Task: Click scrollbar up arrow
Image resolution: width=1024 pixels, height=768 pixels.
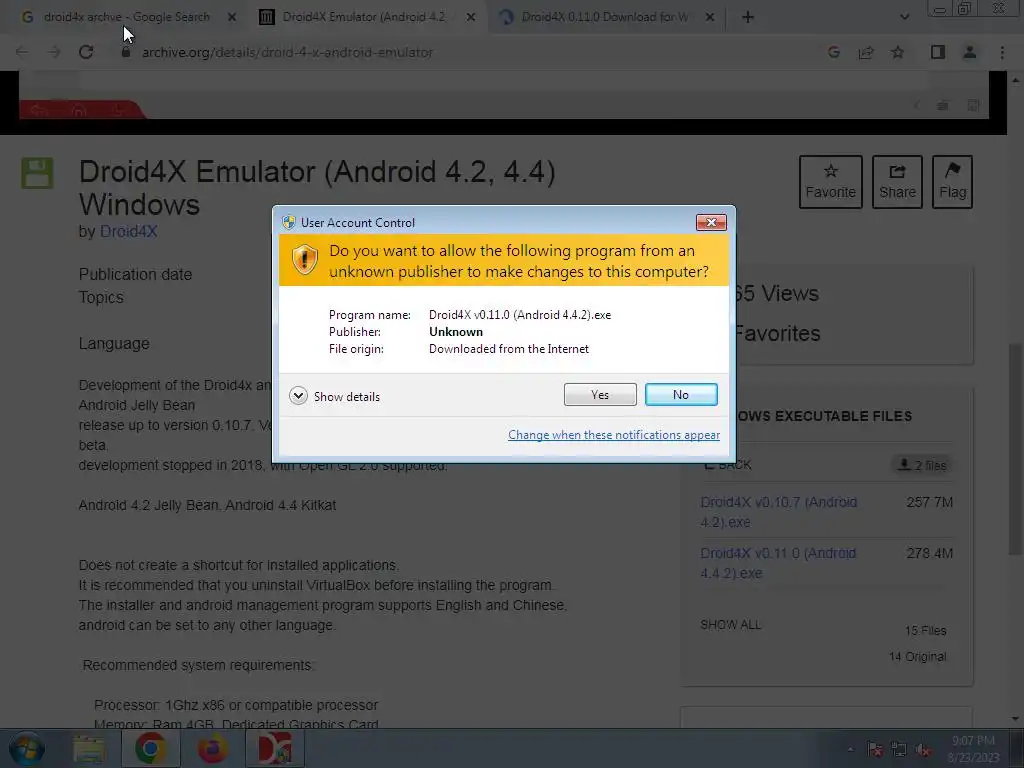Action: pyautogui.click(x=1015, y=80)
